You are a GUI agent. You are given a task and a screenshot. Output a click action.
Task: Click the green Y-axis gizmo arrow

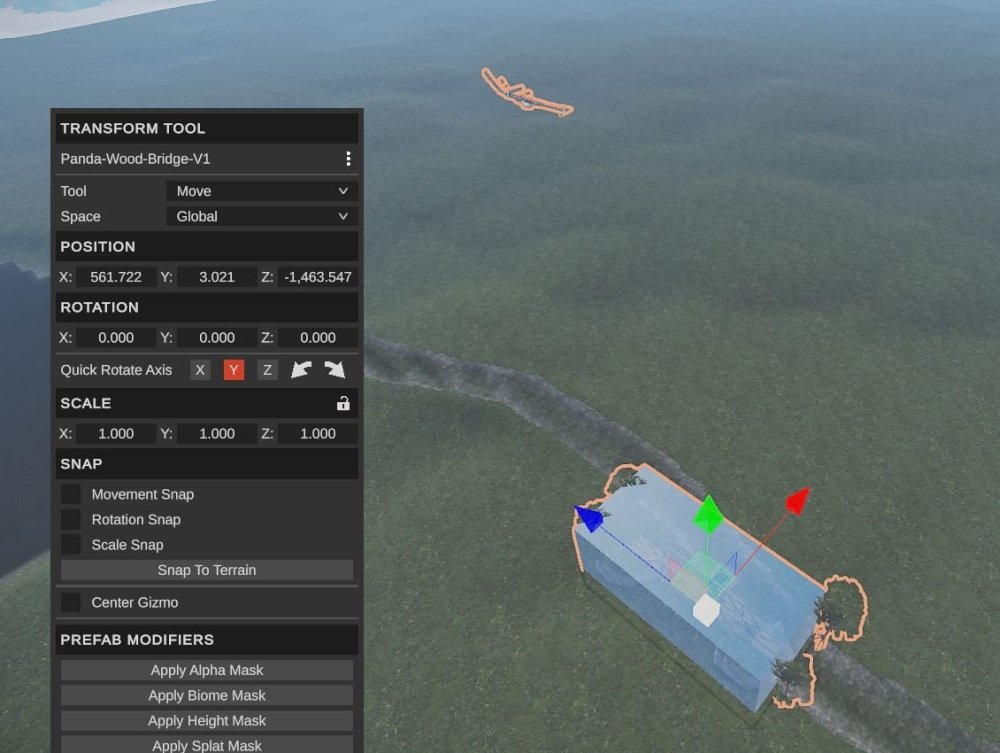point(708,514)
